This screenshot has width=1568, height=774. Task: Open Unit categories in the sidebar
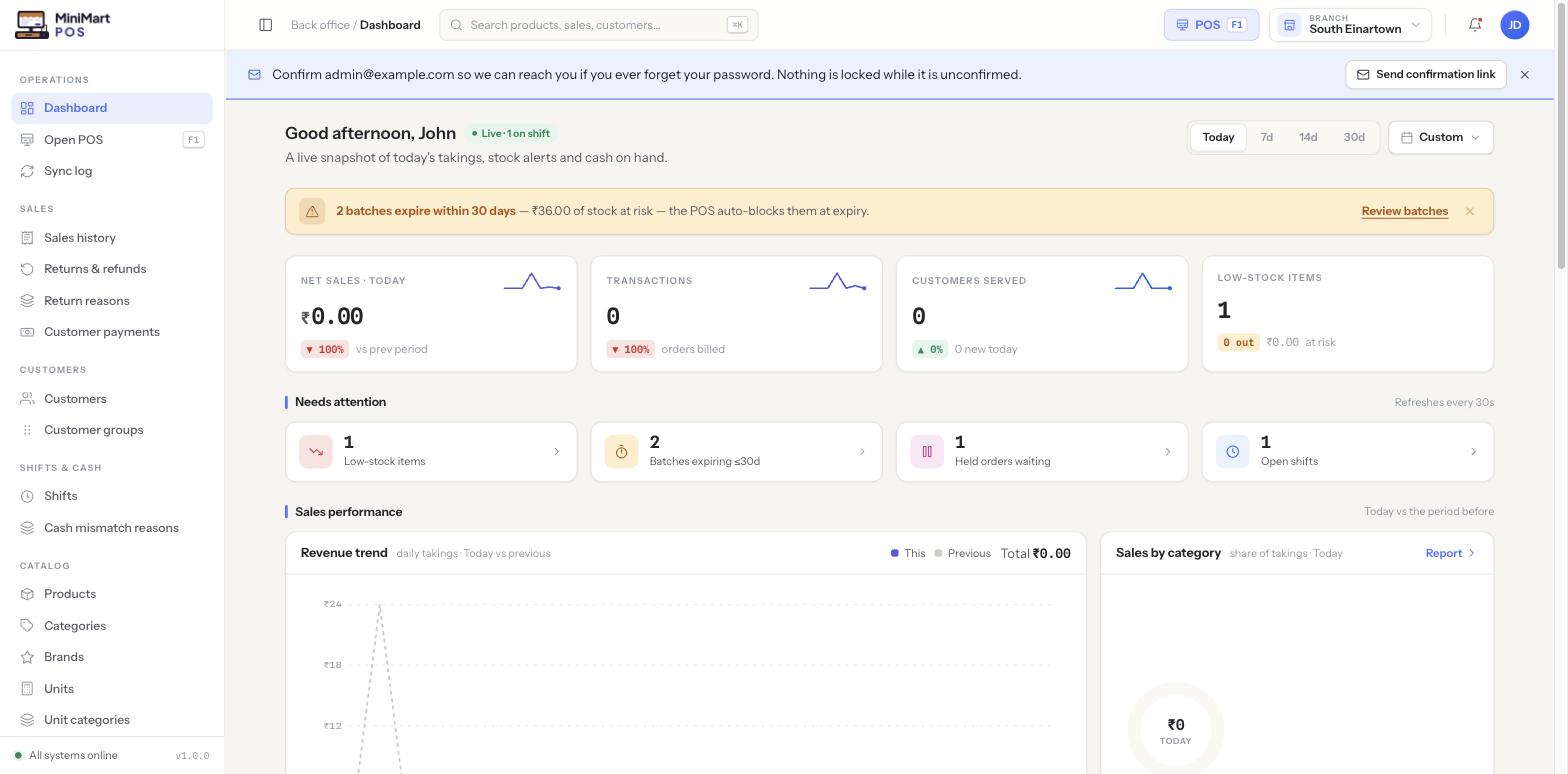point(112,720)
